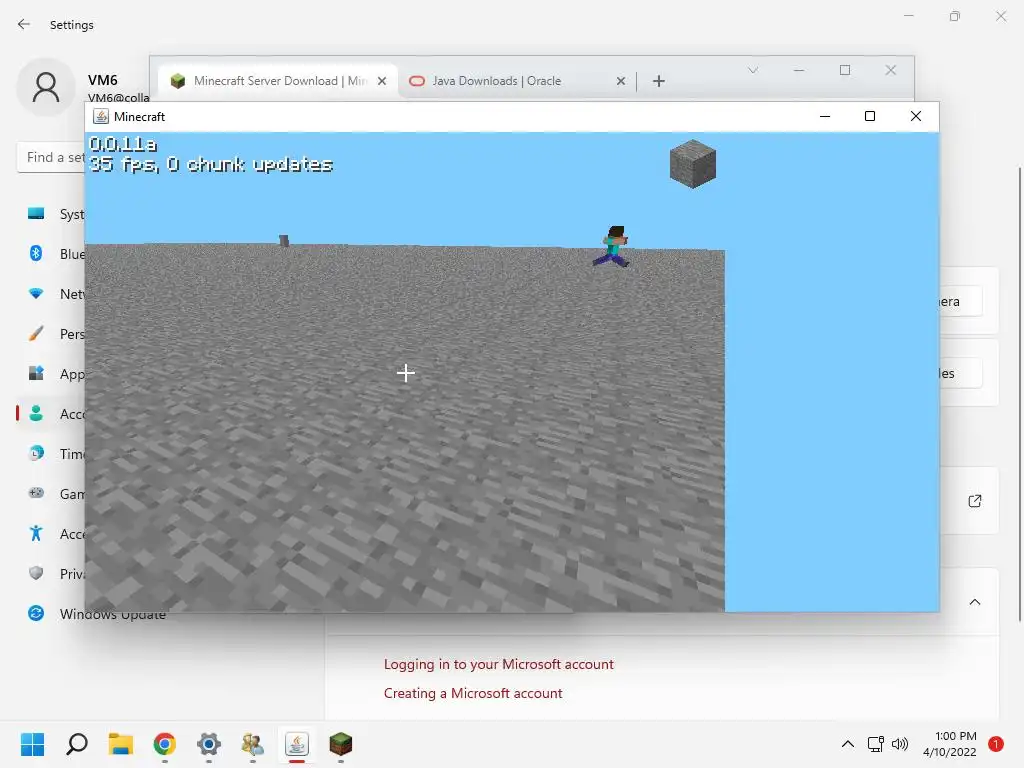Screen dimensions: 1024x768
Task: Switch to Google Chrome in taskbar
Action: pyautogui.click(x=165, y=744)
